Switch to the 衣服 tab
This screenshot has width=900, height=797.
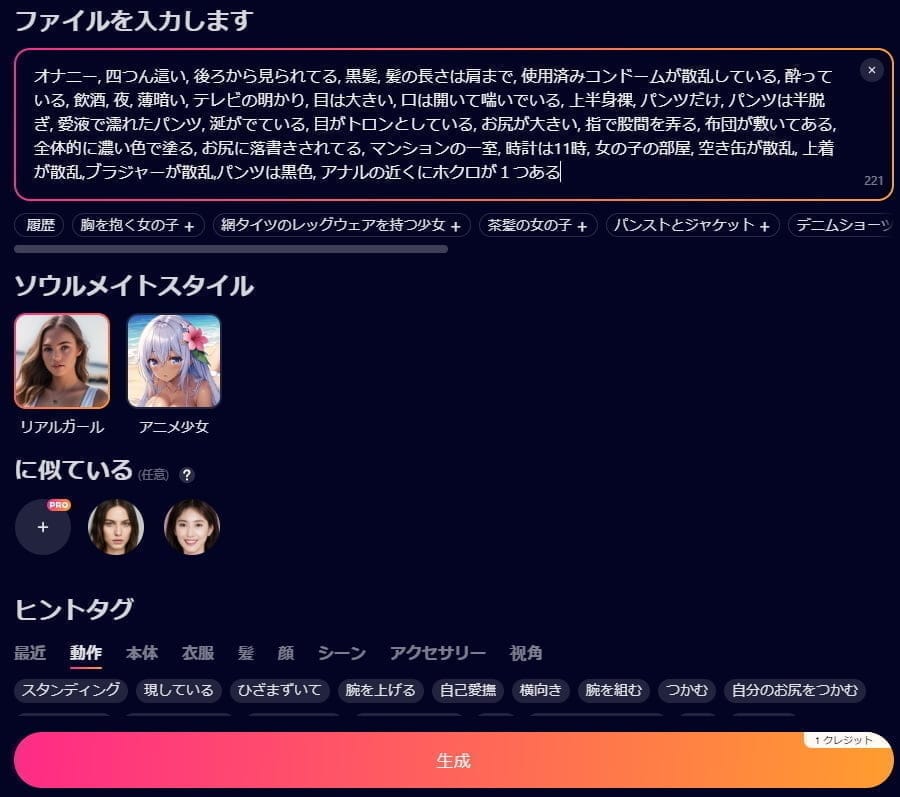tap(197, 653)
